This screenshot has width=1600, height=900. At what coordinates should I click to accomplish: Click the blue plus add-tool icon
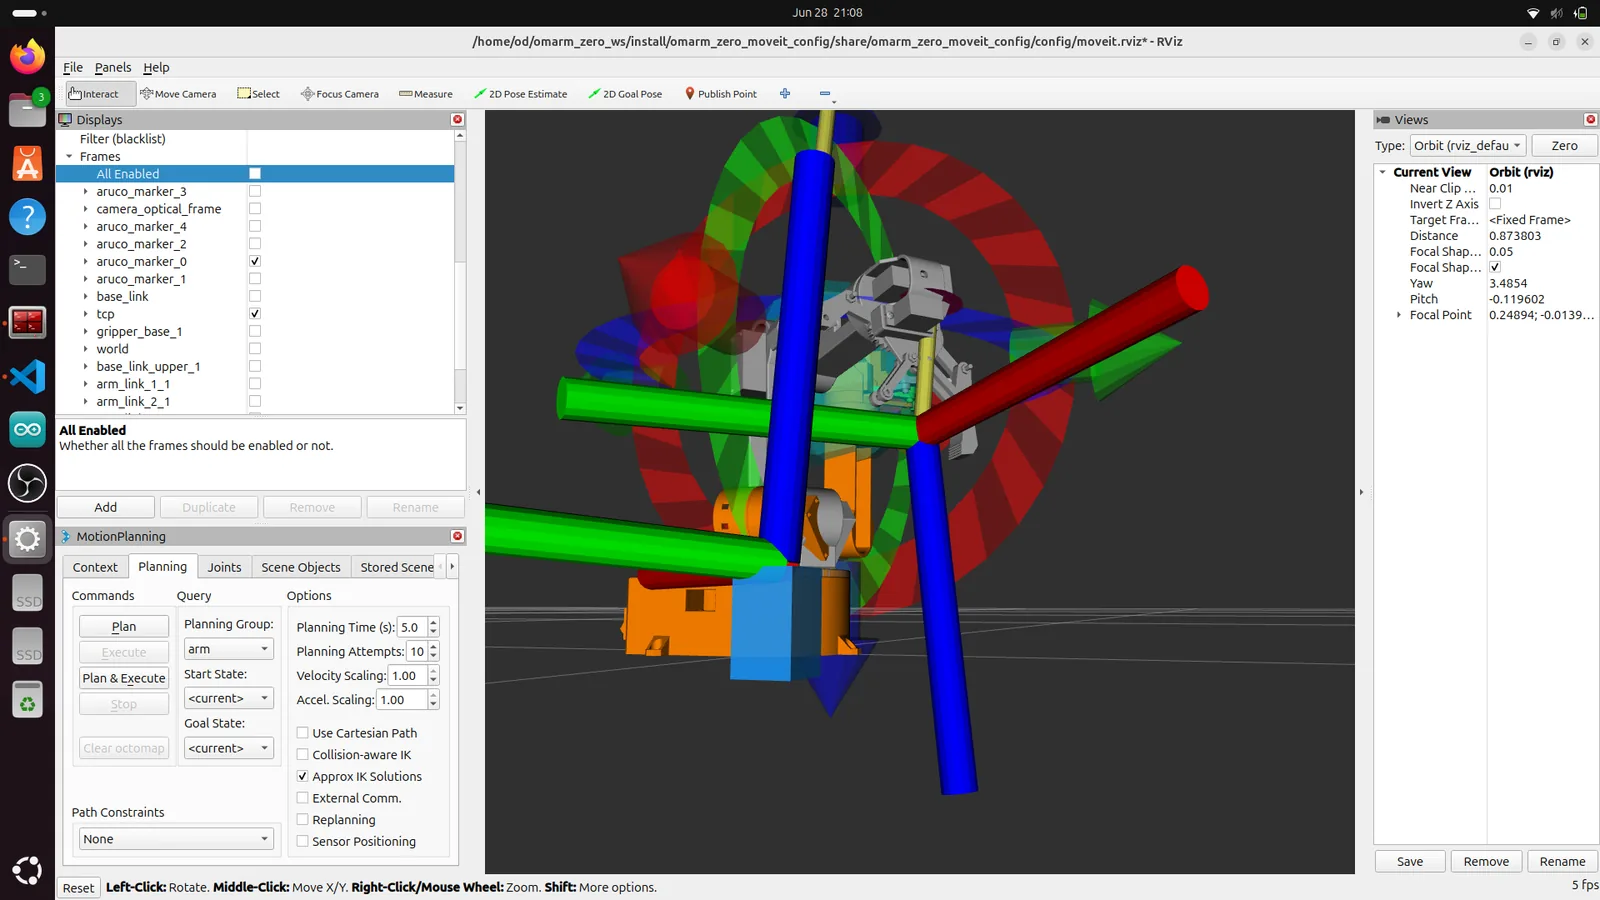785,94
